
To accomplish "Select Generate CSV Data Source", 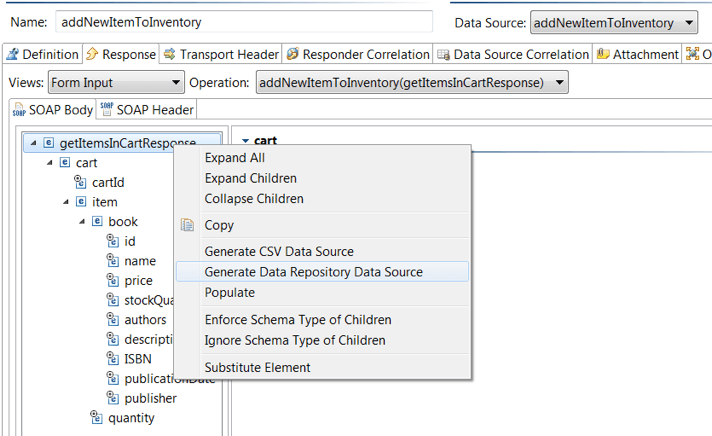I will pos(323,251).
